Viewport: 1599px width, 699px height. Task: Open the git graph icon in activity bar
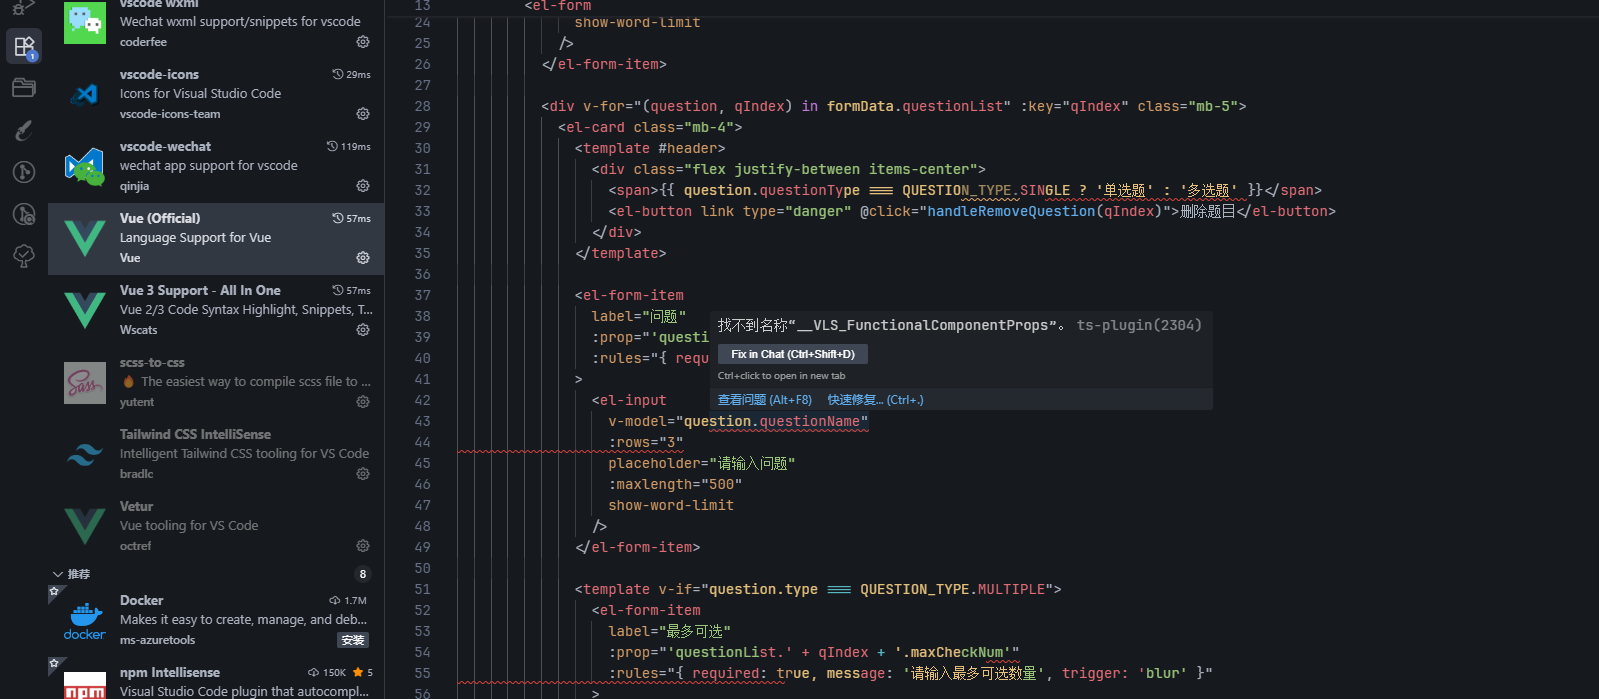24,172
